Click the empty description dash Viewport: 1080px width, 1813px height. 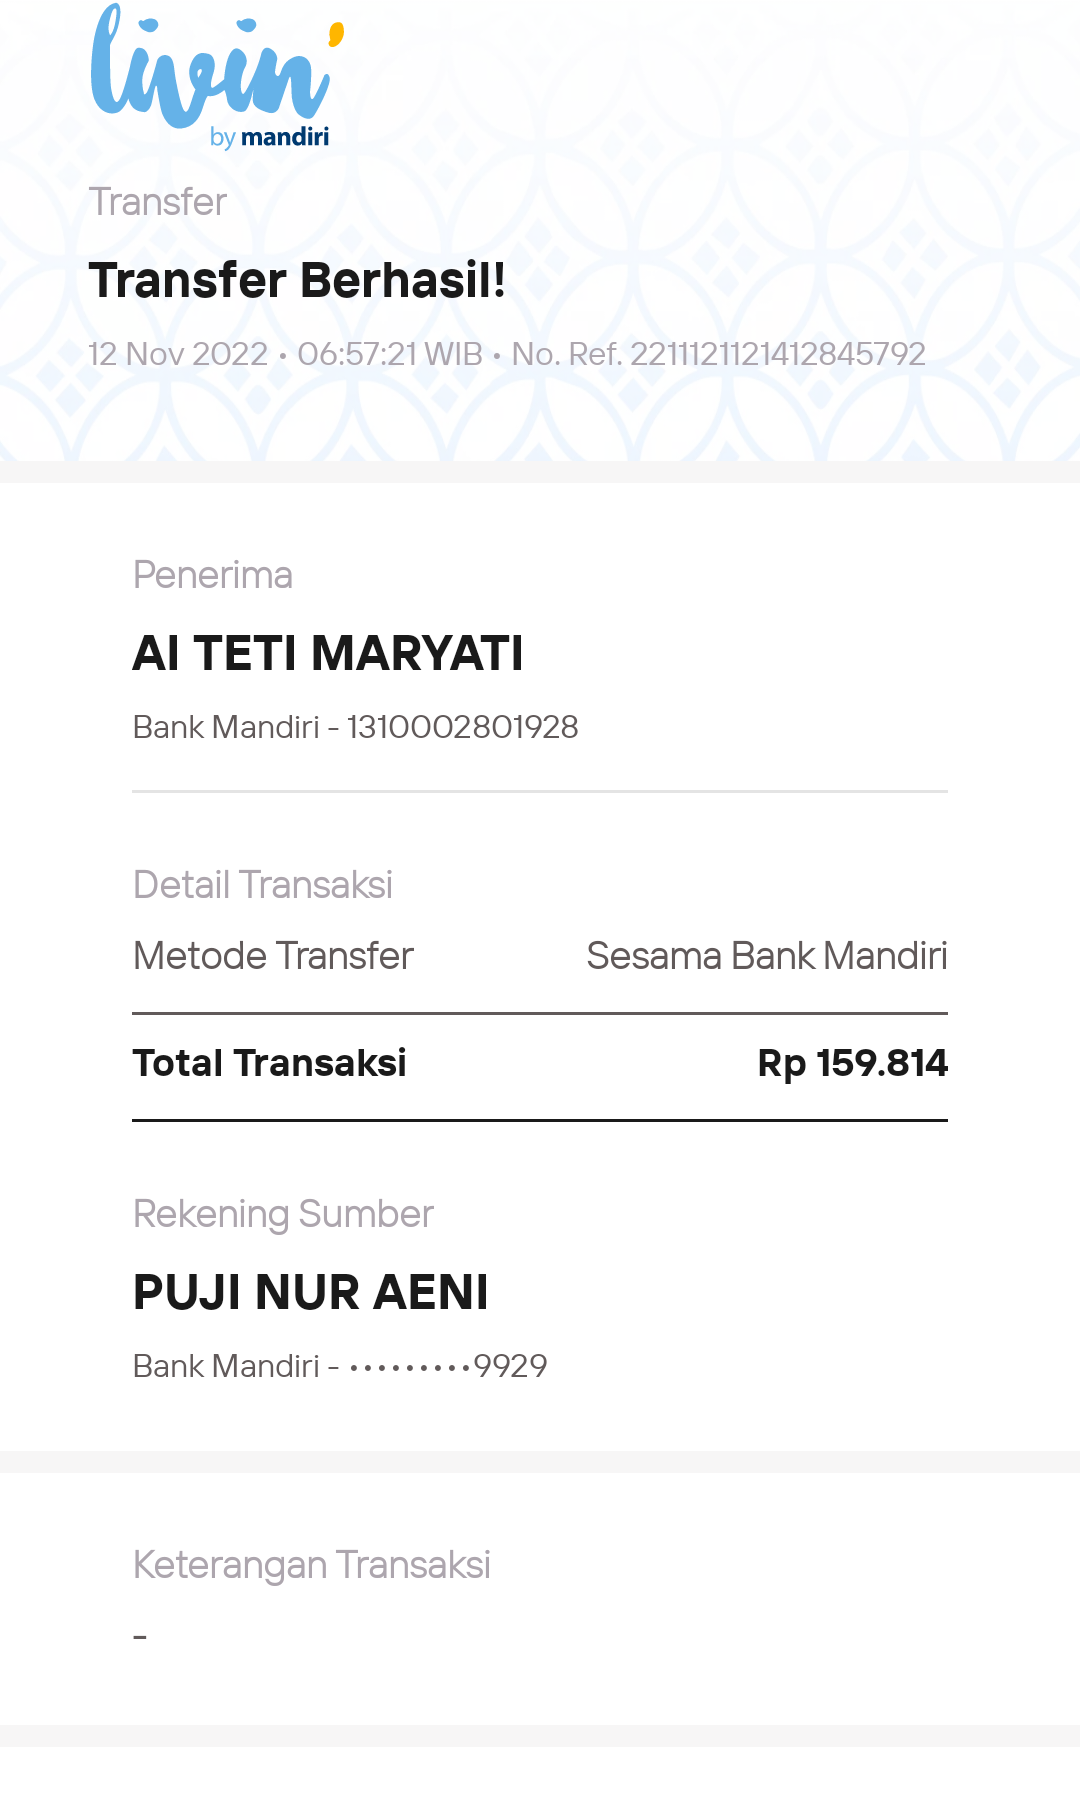[x=140, y=1637]
